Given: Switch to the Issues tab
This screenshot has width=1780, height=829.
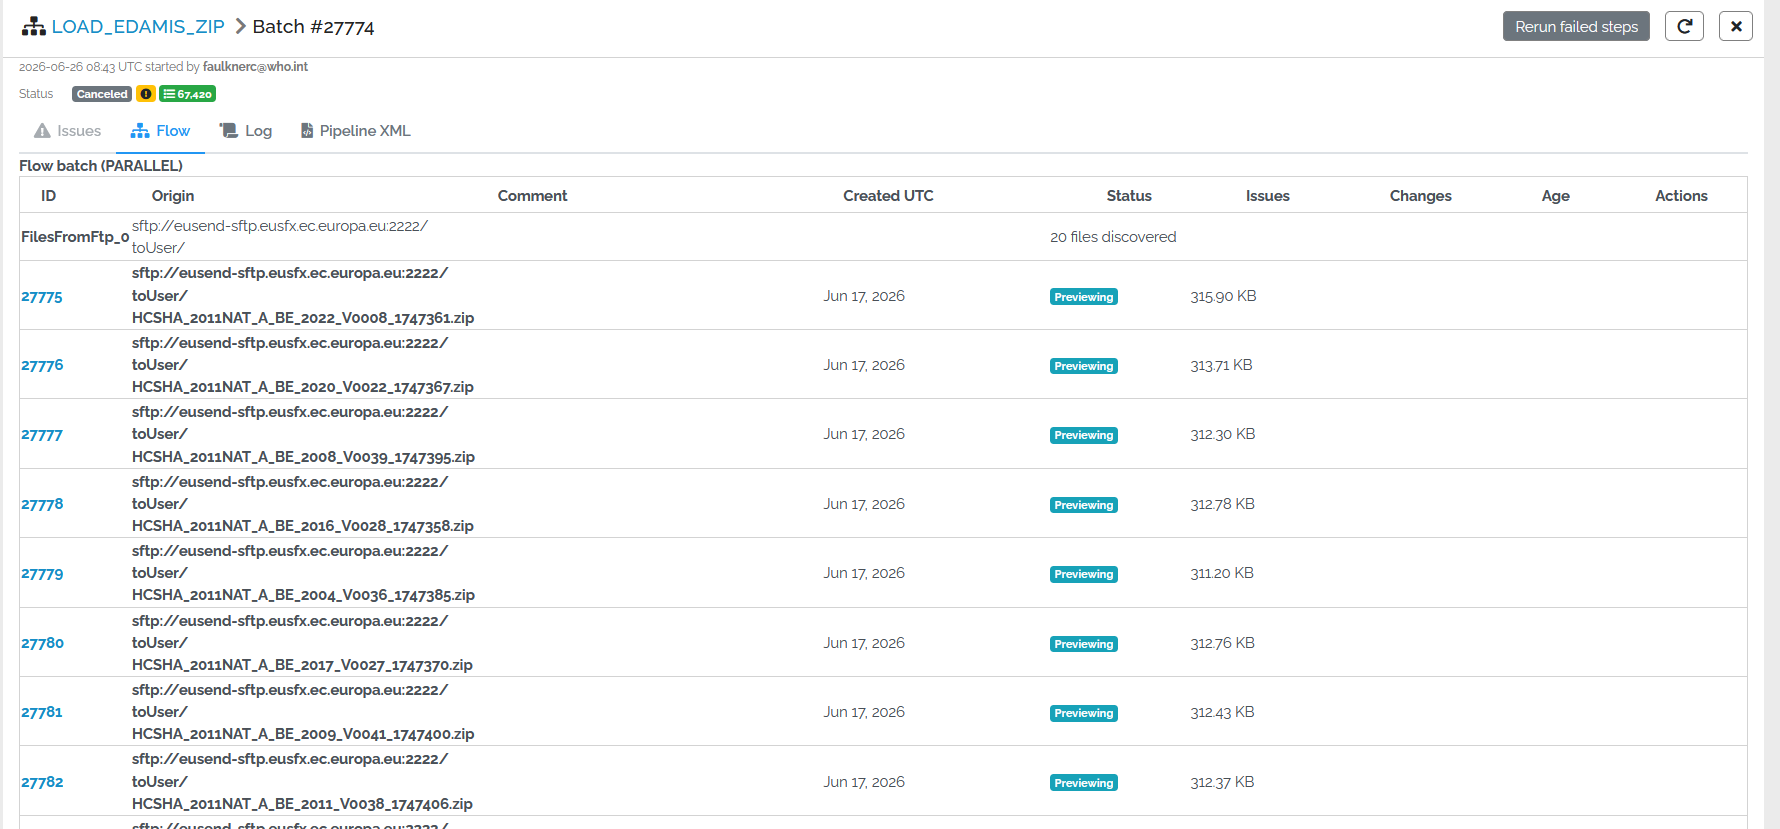Looking at the screenshot, I should click(x=68, y=131).
